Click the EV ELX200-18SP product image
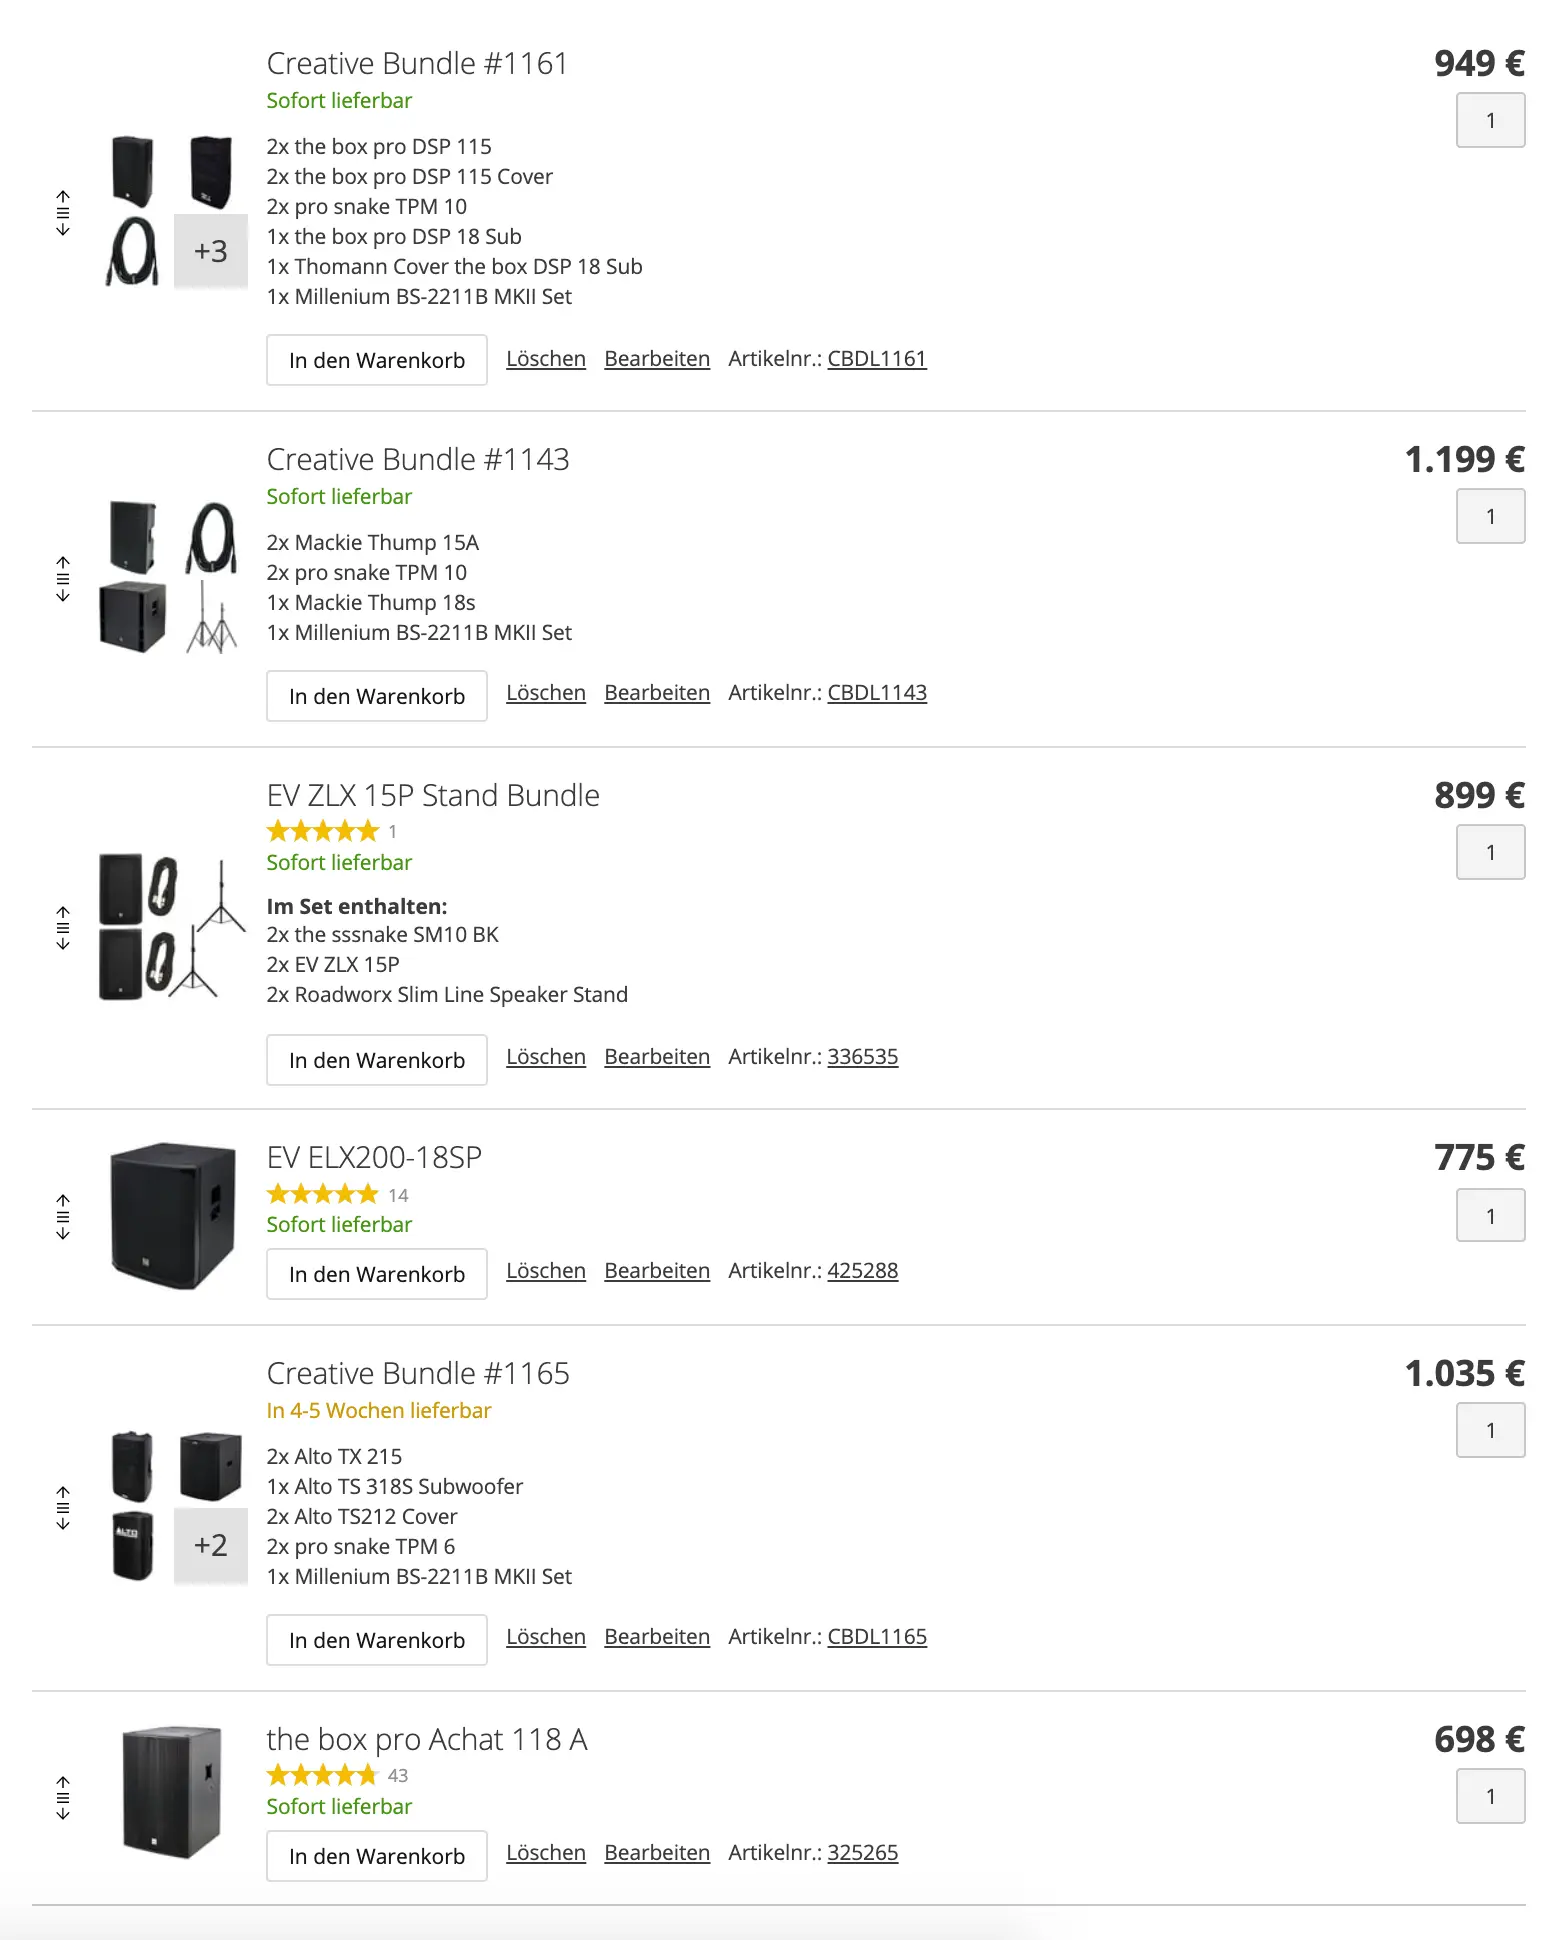This screenshot has width=1558, height=1940. click(172, 1216)
